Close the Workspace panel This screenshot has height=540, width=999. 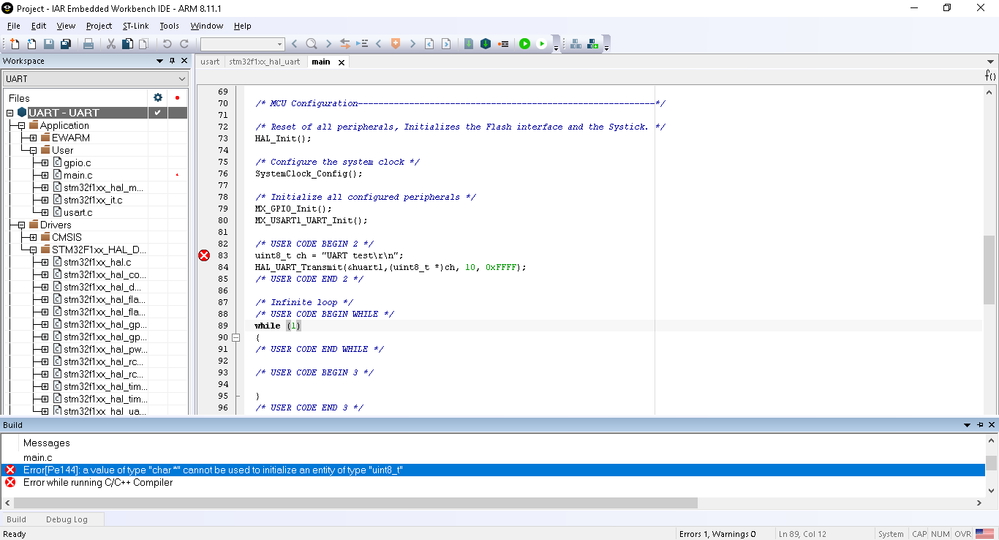[184, 60]
